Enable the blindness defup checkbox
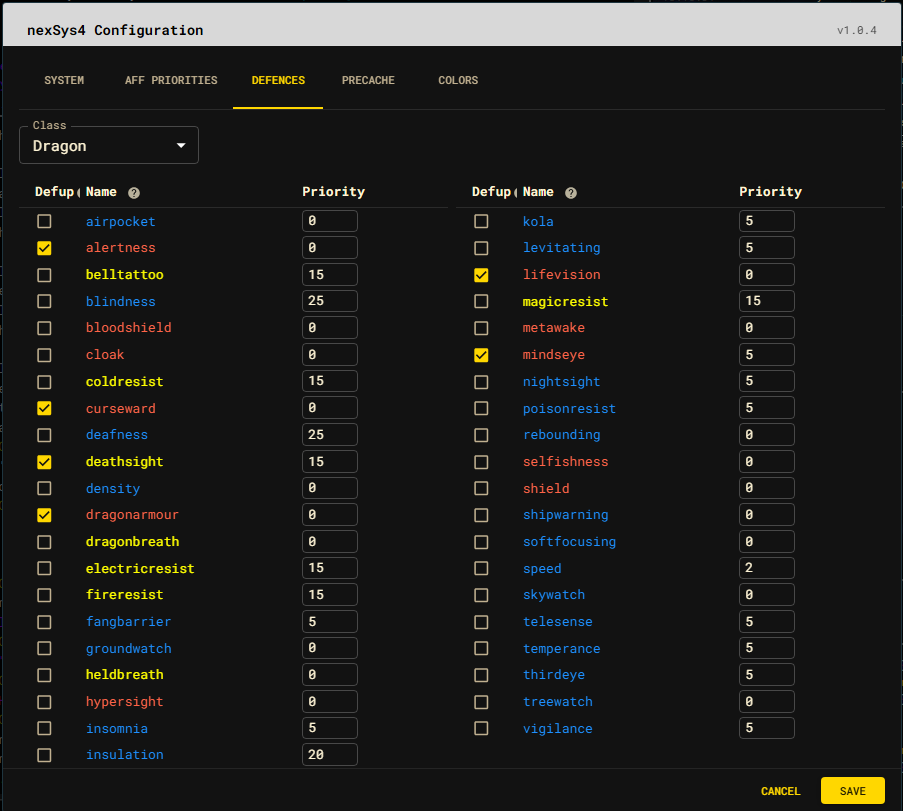 tap(44, 301)
